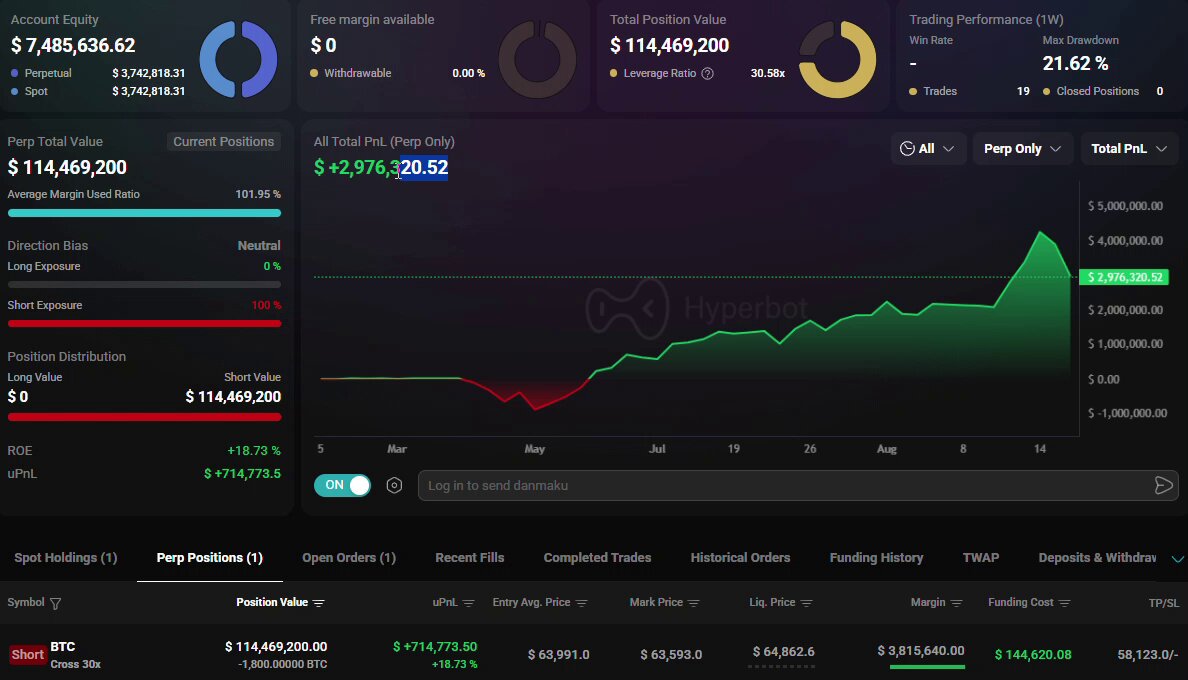
Task: Sort by Margin column icon
Action: click(x=956, y=603)
